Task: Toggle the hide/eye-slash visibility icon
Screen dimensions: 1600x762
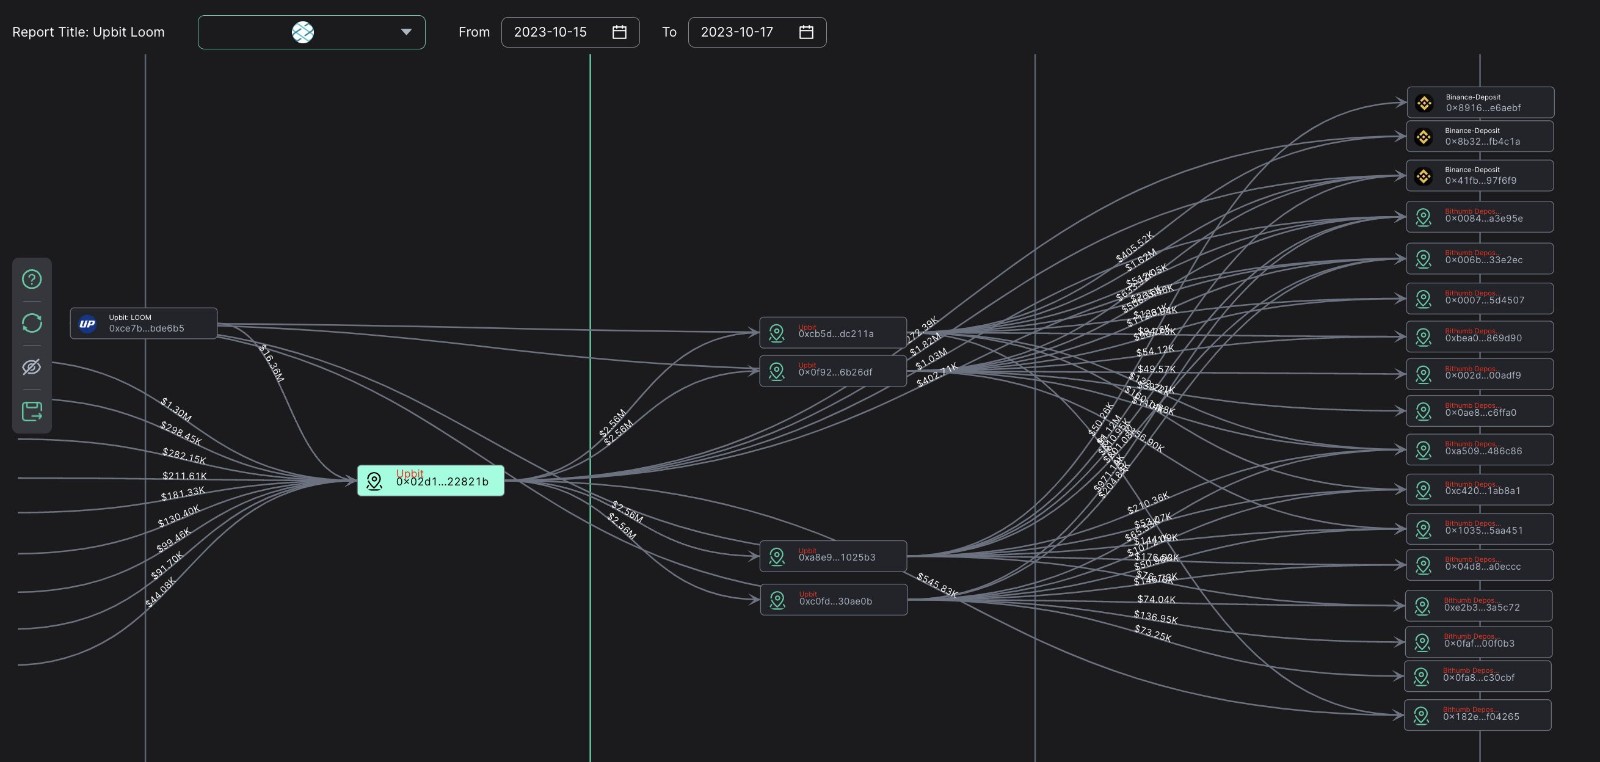Action: (32, 367)
